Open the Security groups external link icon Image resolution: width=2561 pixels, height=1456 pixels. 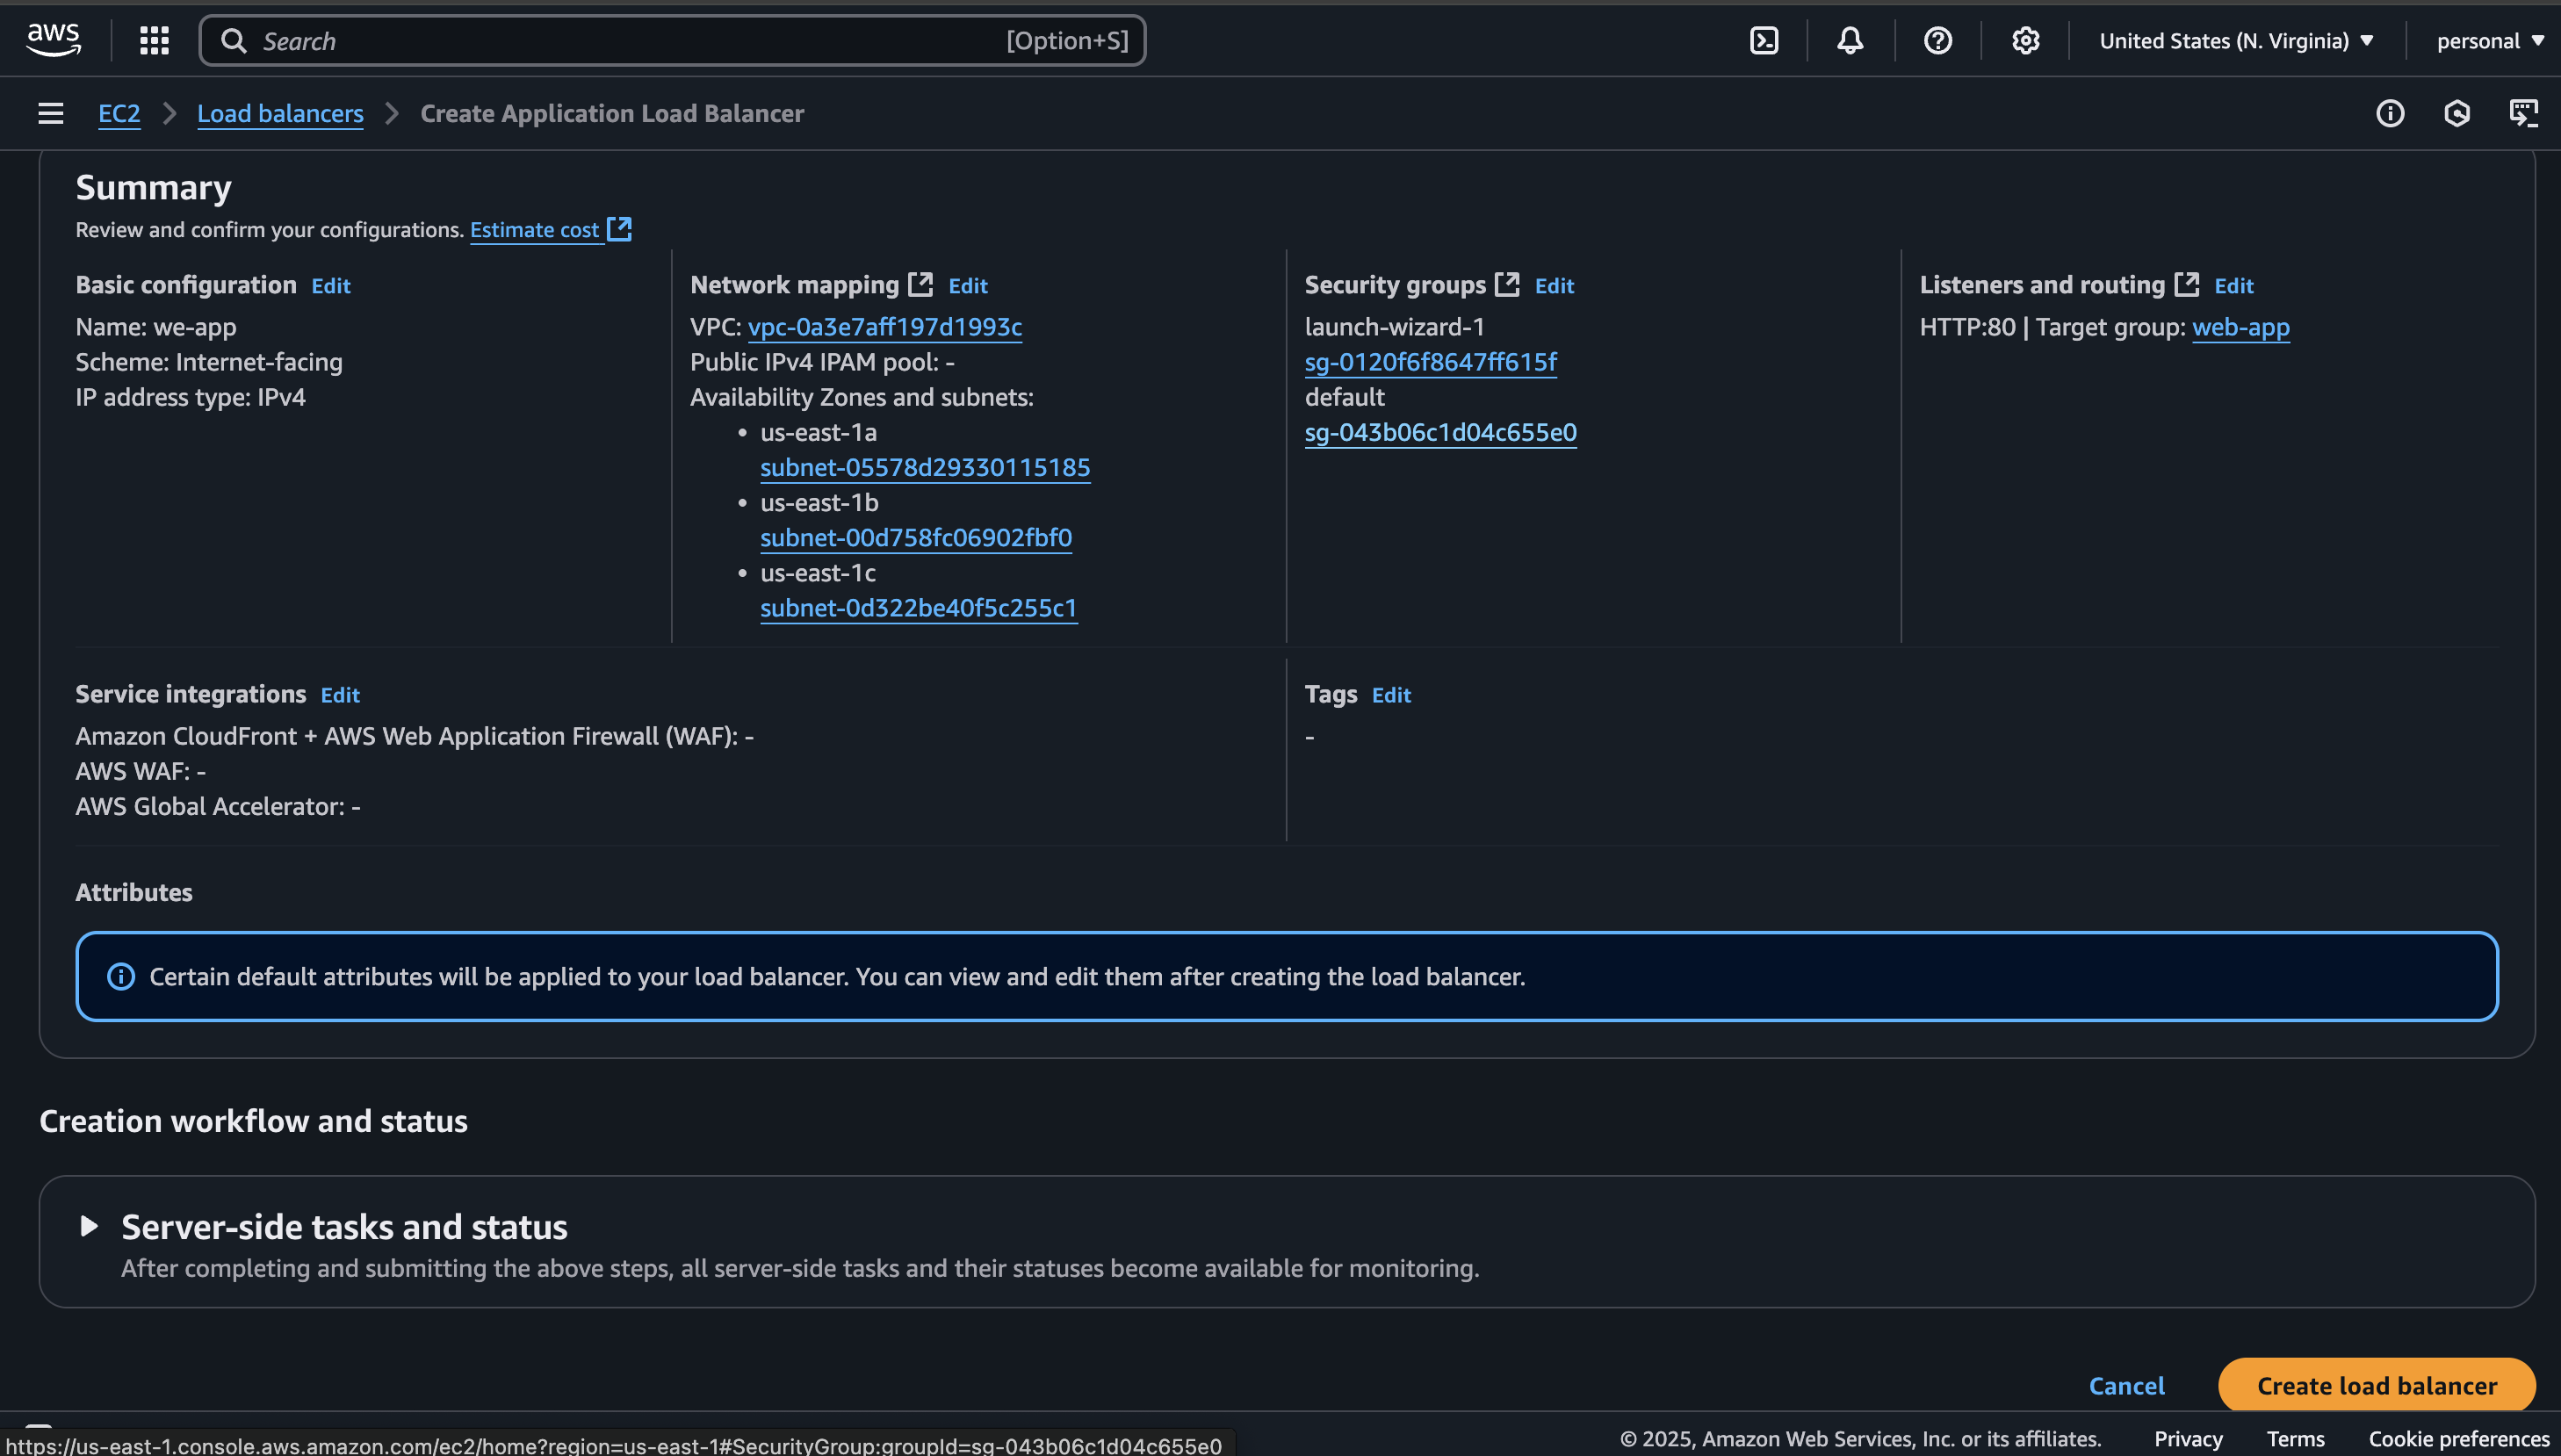1507,284
